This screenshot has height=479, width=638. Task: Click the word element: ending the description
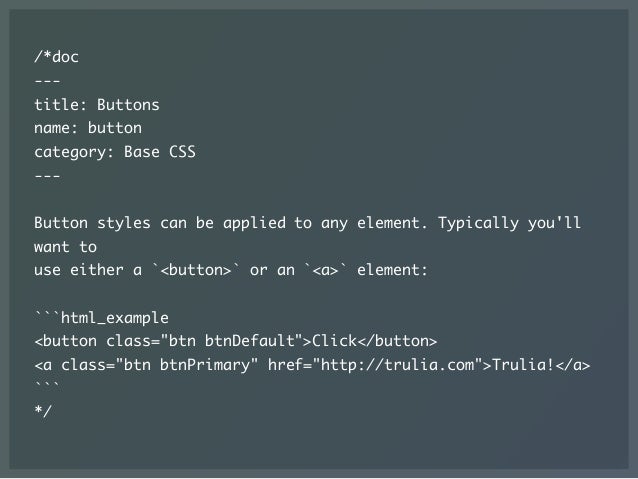coord(393,270)
